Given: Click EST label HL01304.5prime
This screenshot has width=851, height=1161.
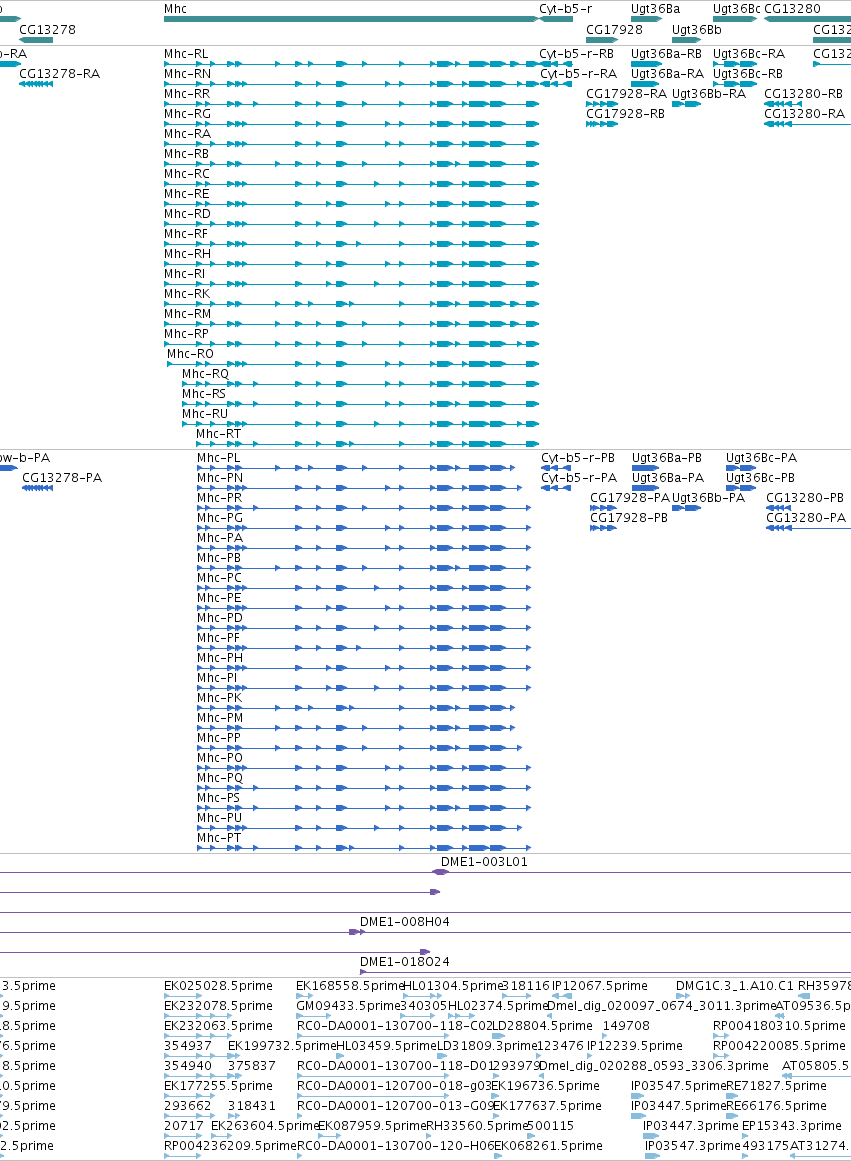Looking at the screenshot, I should (x=453, y=986).
